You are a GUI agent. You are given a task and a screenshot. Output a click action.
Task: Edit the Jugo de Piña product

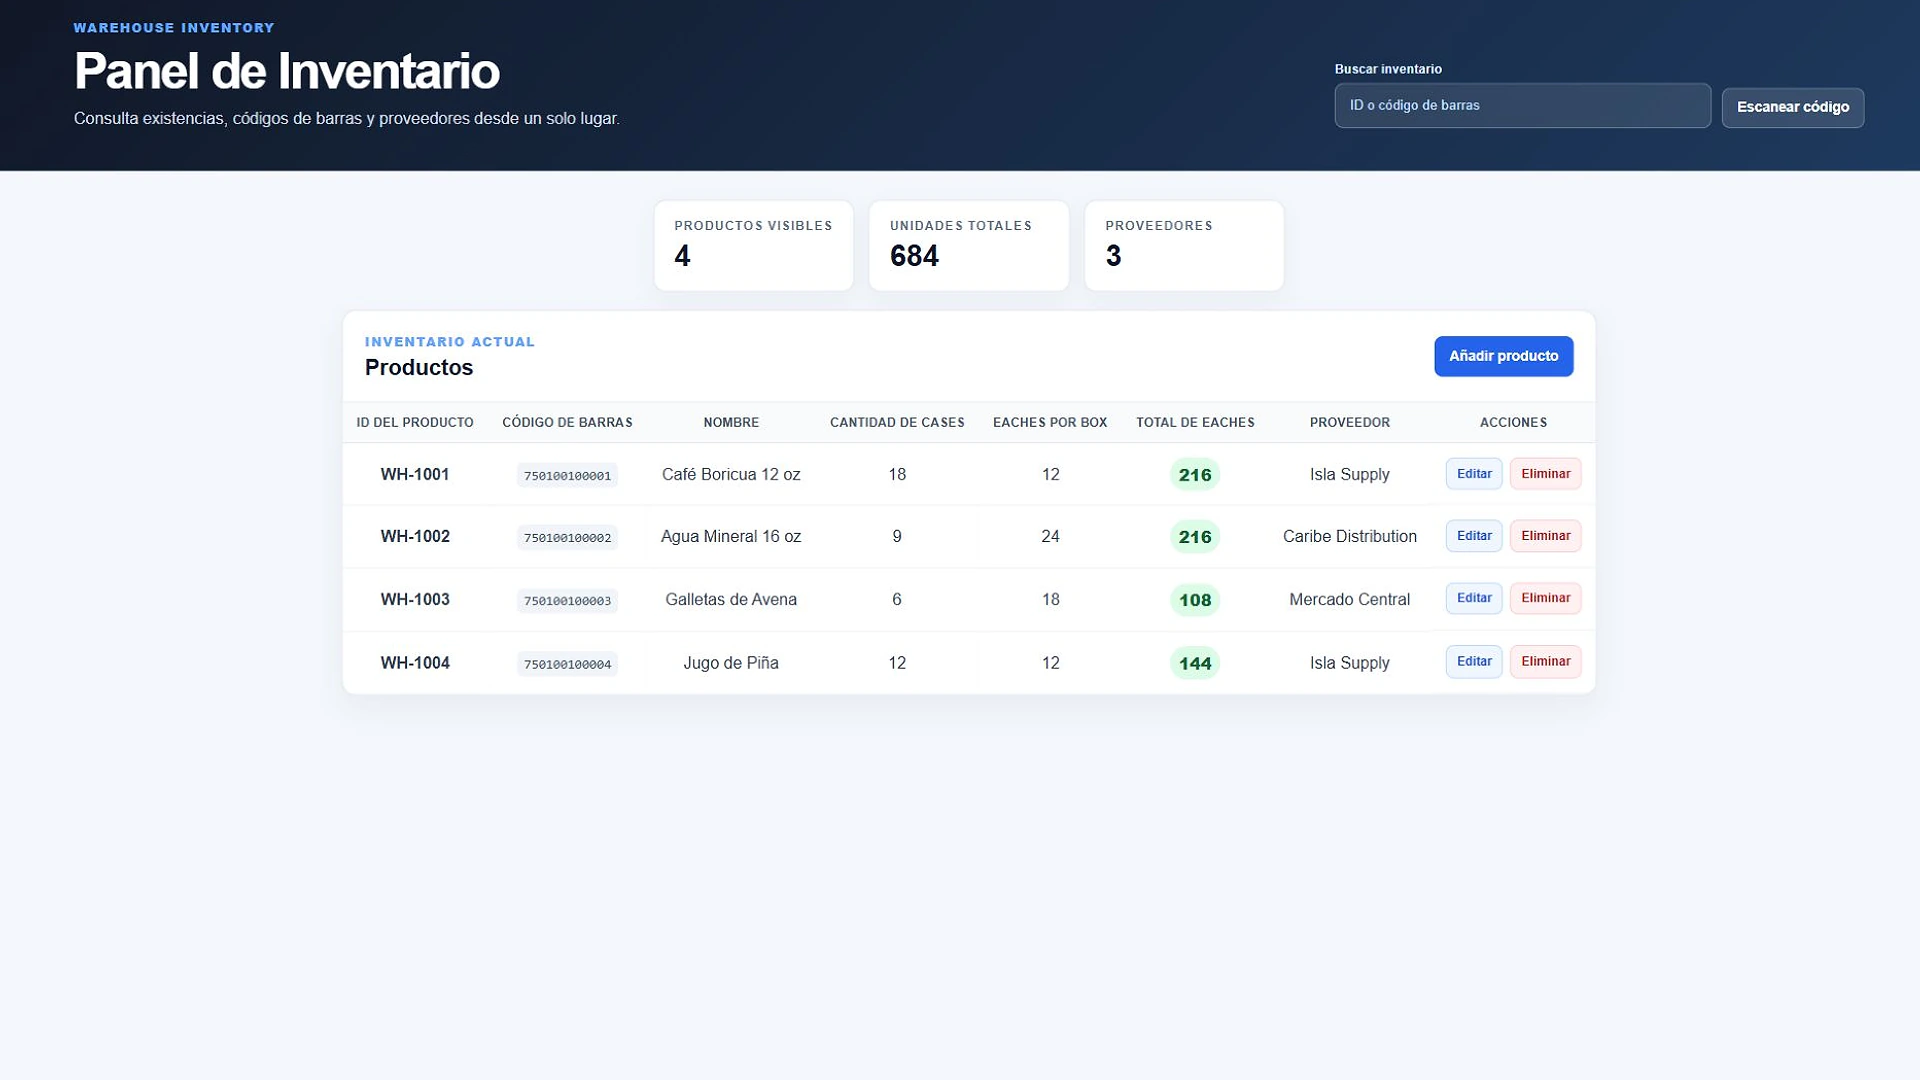pyautogui.click(x=1473, y=661)
